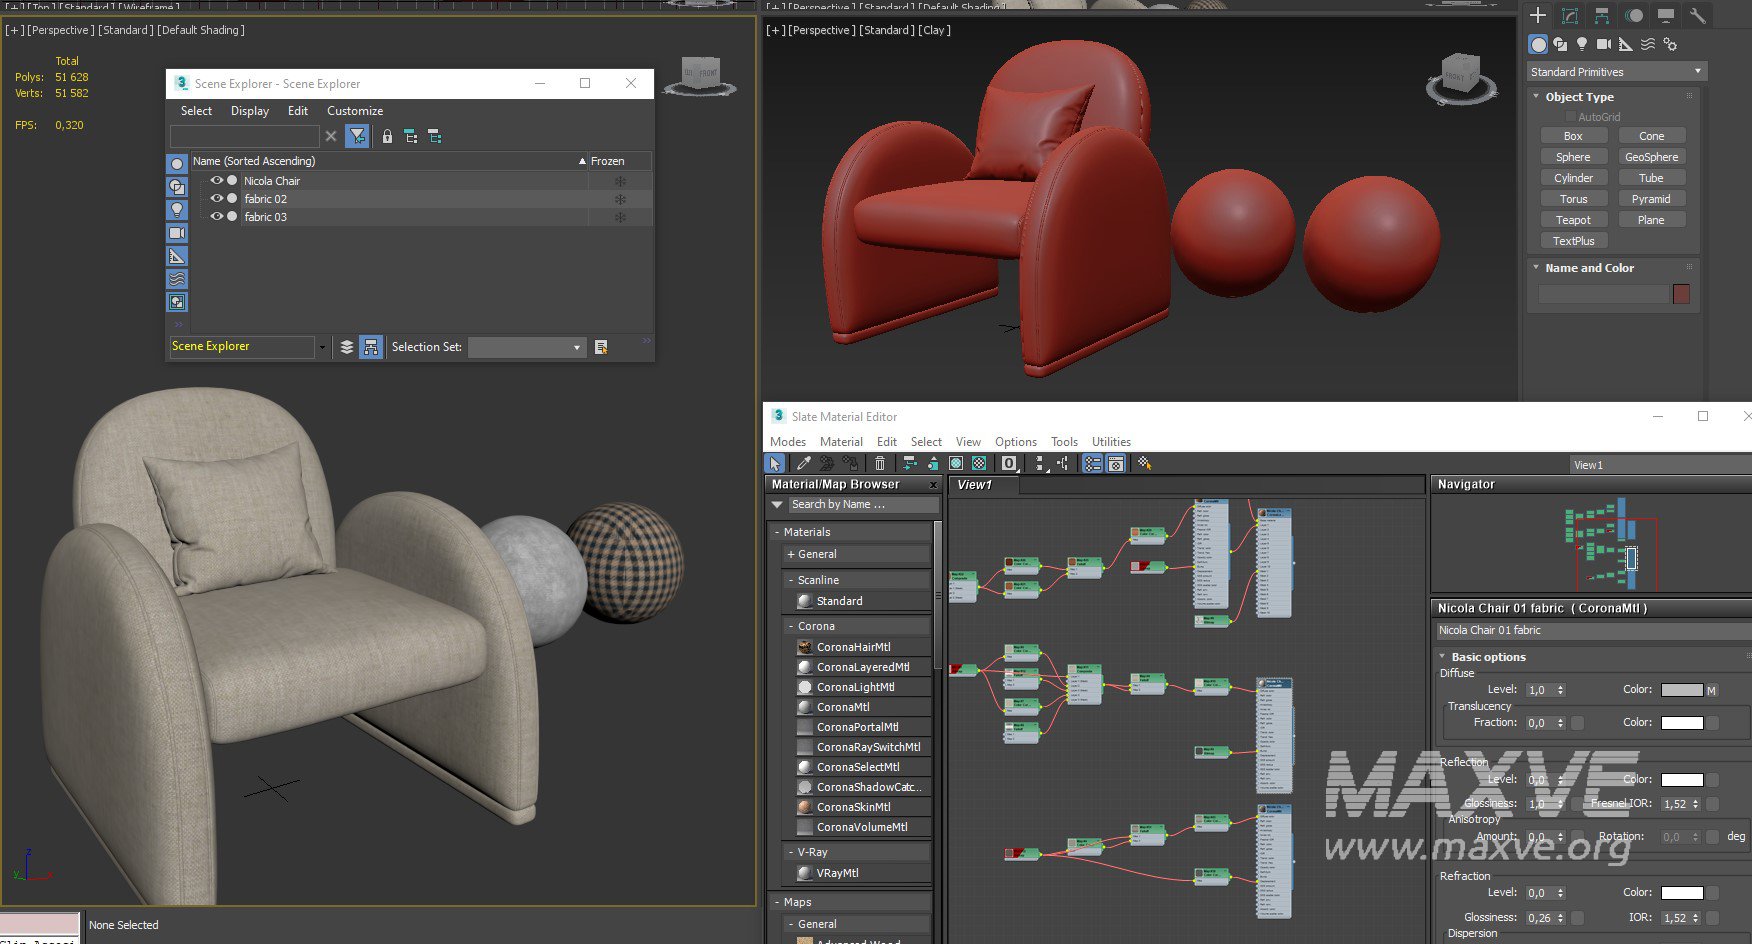This screenshot has height=944, width=1752.
Task: Open the Utilities wrench tab
Action: click(1697, 16)
